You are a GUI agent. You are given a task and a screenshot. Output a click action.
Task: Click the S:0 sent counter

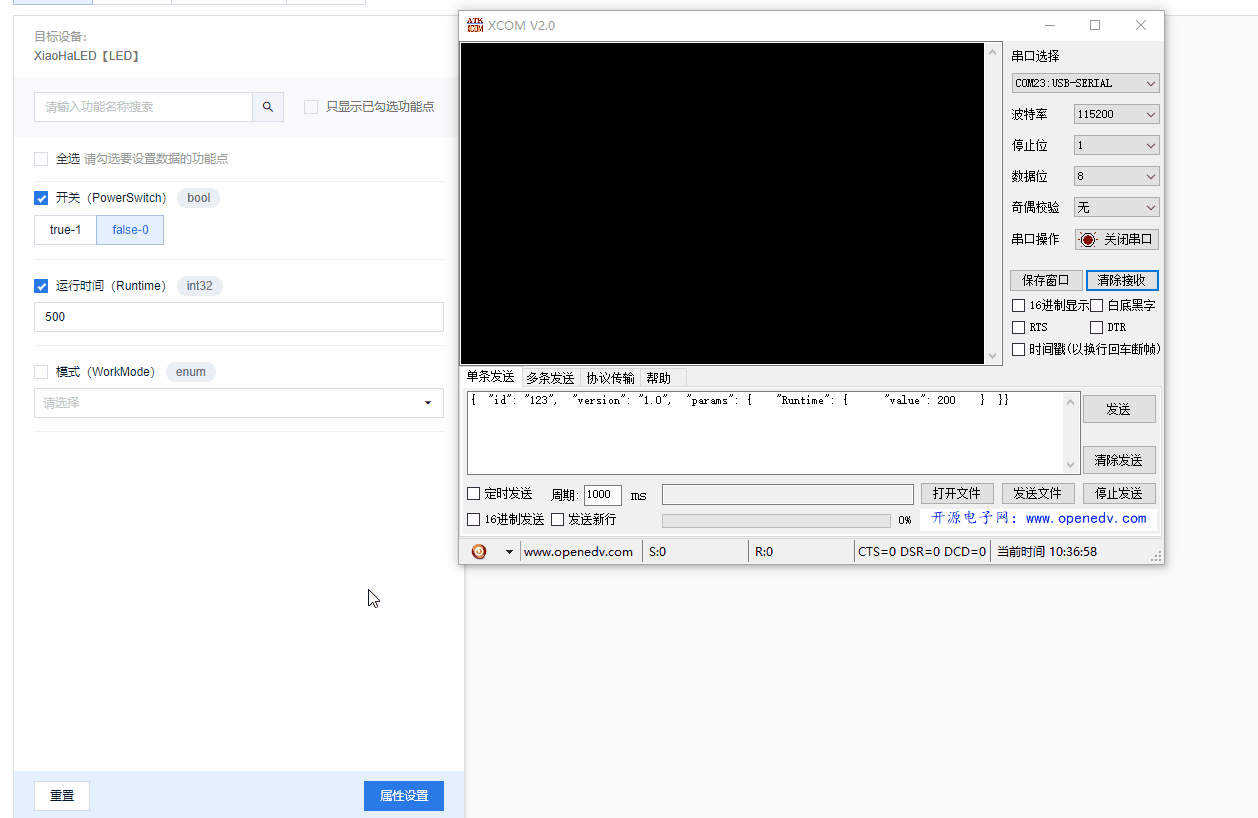coord(658,552)
